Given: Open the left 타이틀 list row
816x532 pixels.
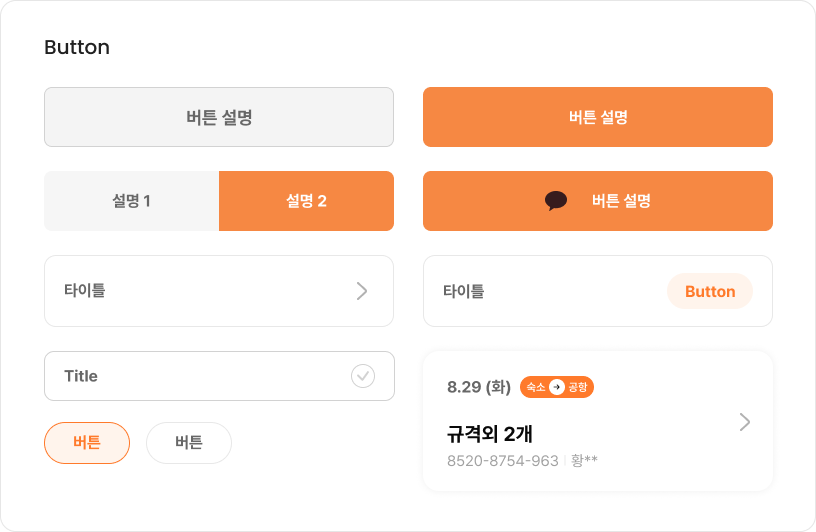Looking at the screenshot, I should (x=200, y=291).
